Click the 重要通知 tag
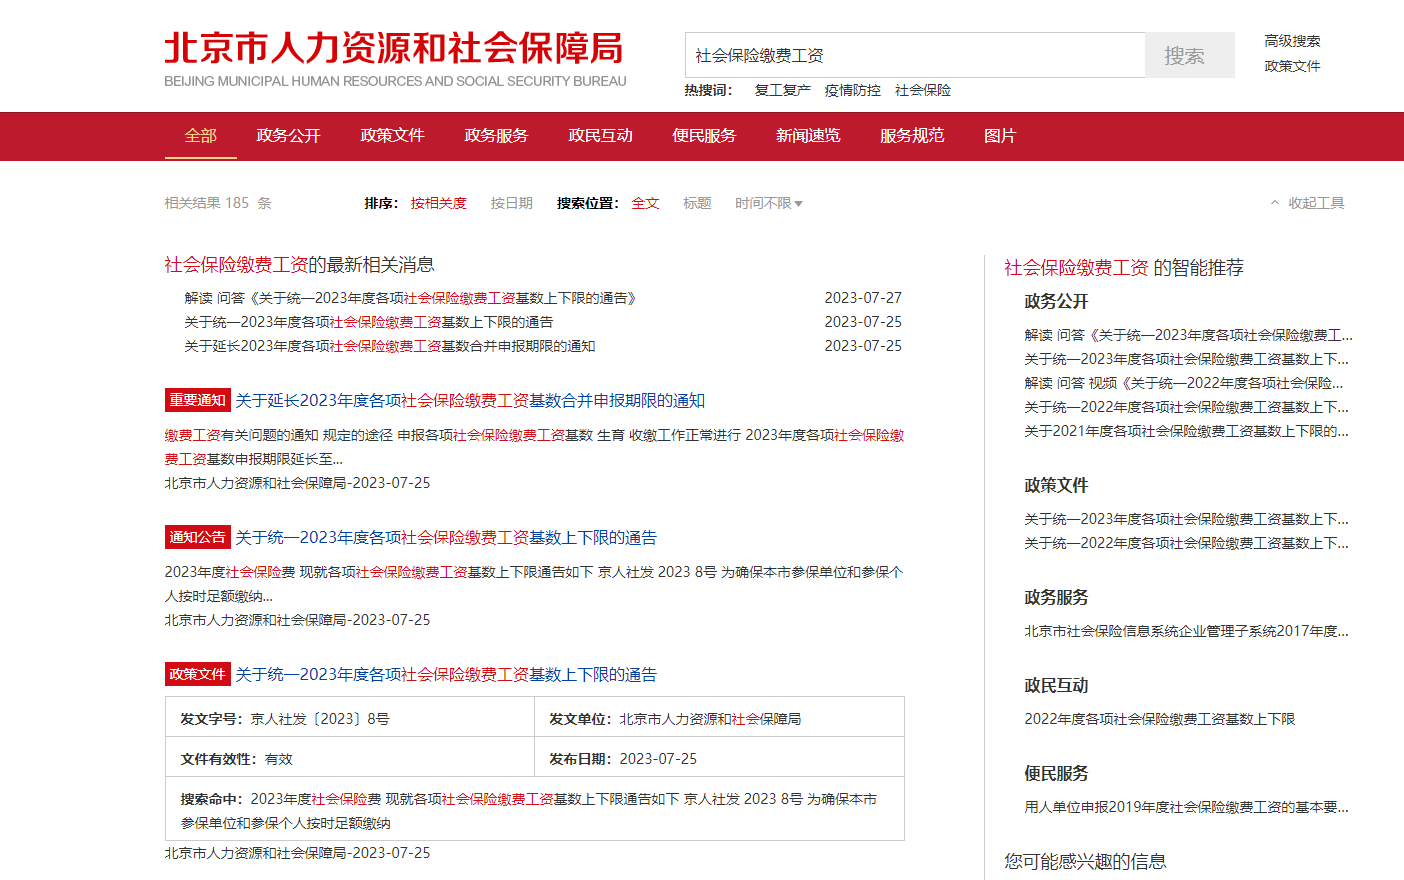The image size is (1404, 880). tap(197, 400)
